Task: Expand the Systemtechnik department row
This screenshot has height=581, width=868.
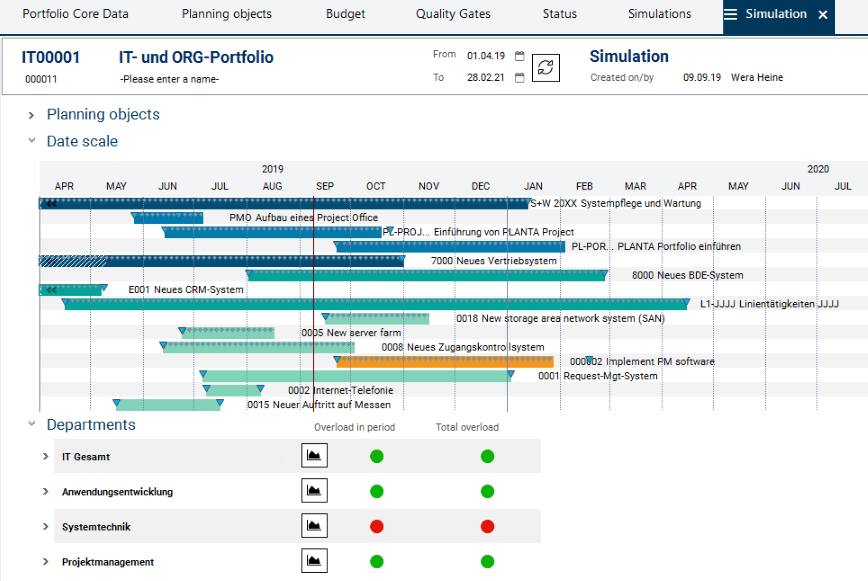Action: pos(46,527)
